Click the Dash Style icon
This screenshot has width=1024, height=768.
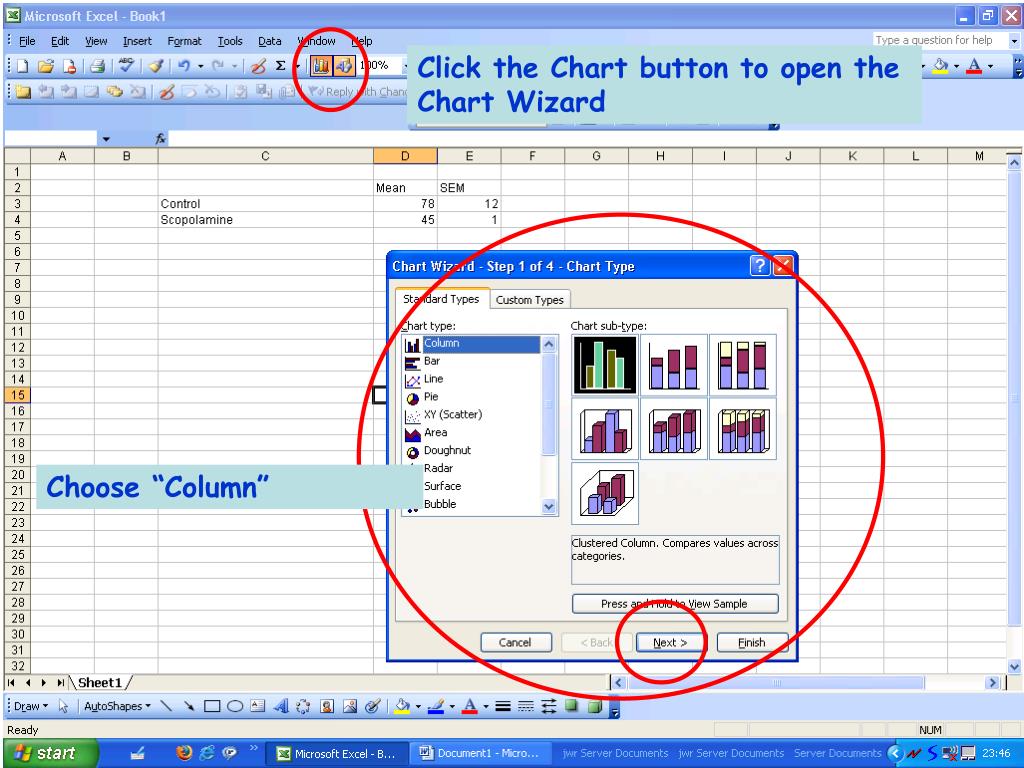tap(526, 706)
